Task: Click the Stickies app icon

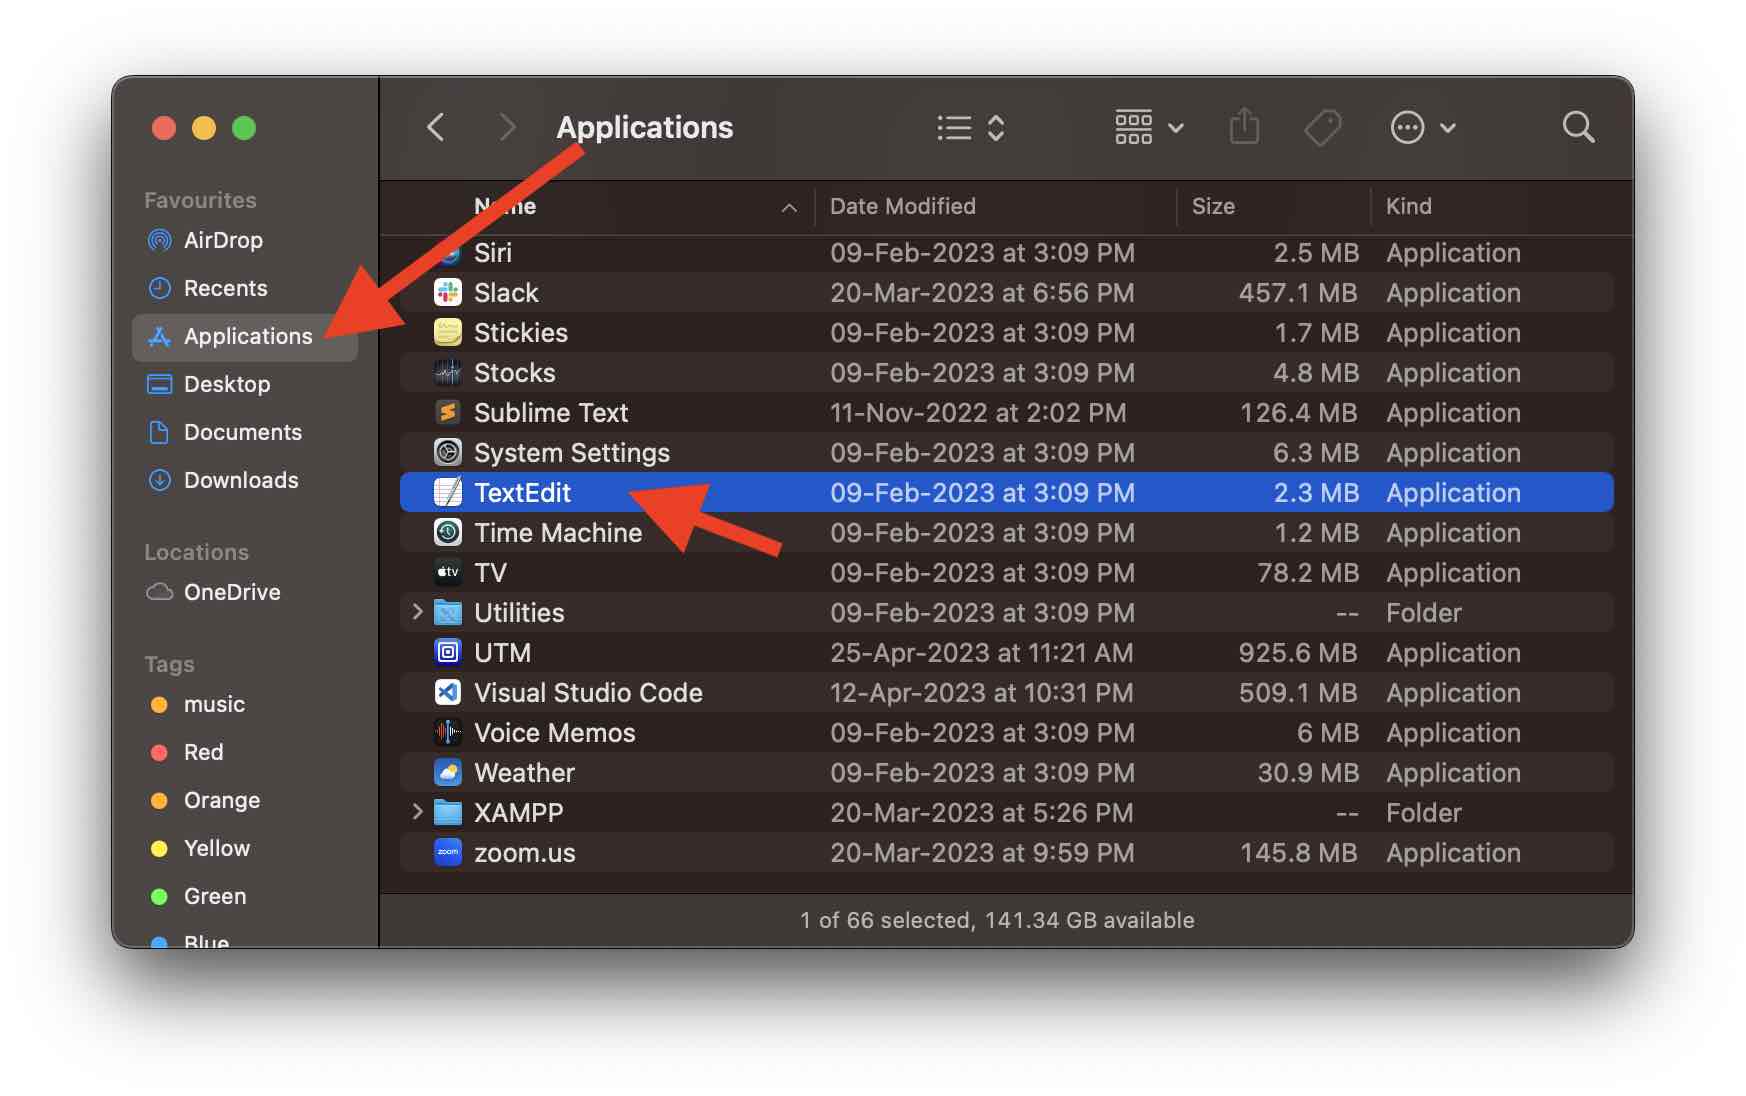Action: click(x=447, y=333)
